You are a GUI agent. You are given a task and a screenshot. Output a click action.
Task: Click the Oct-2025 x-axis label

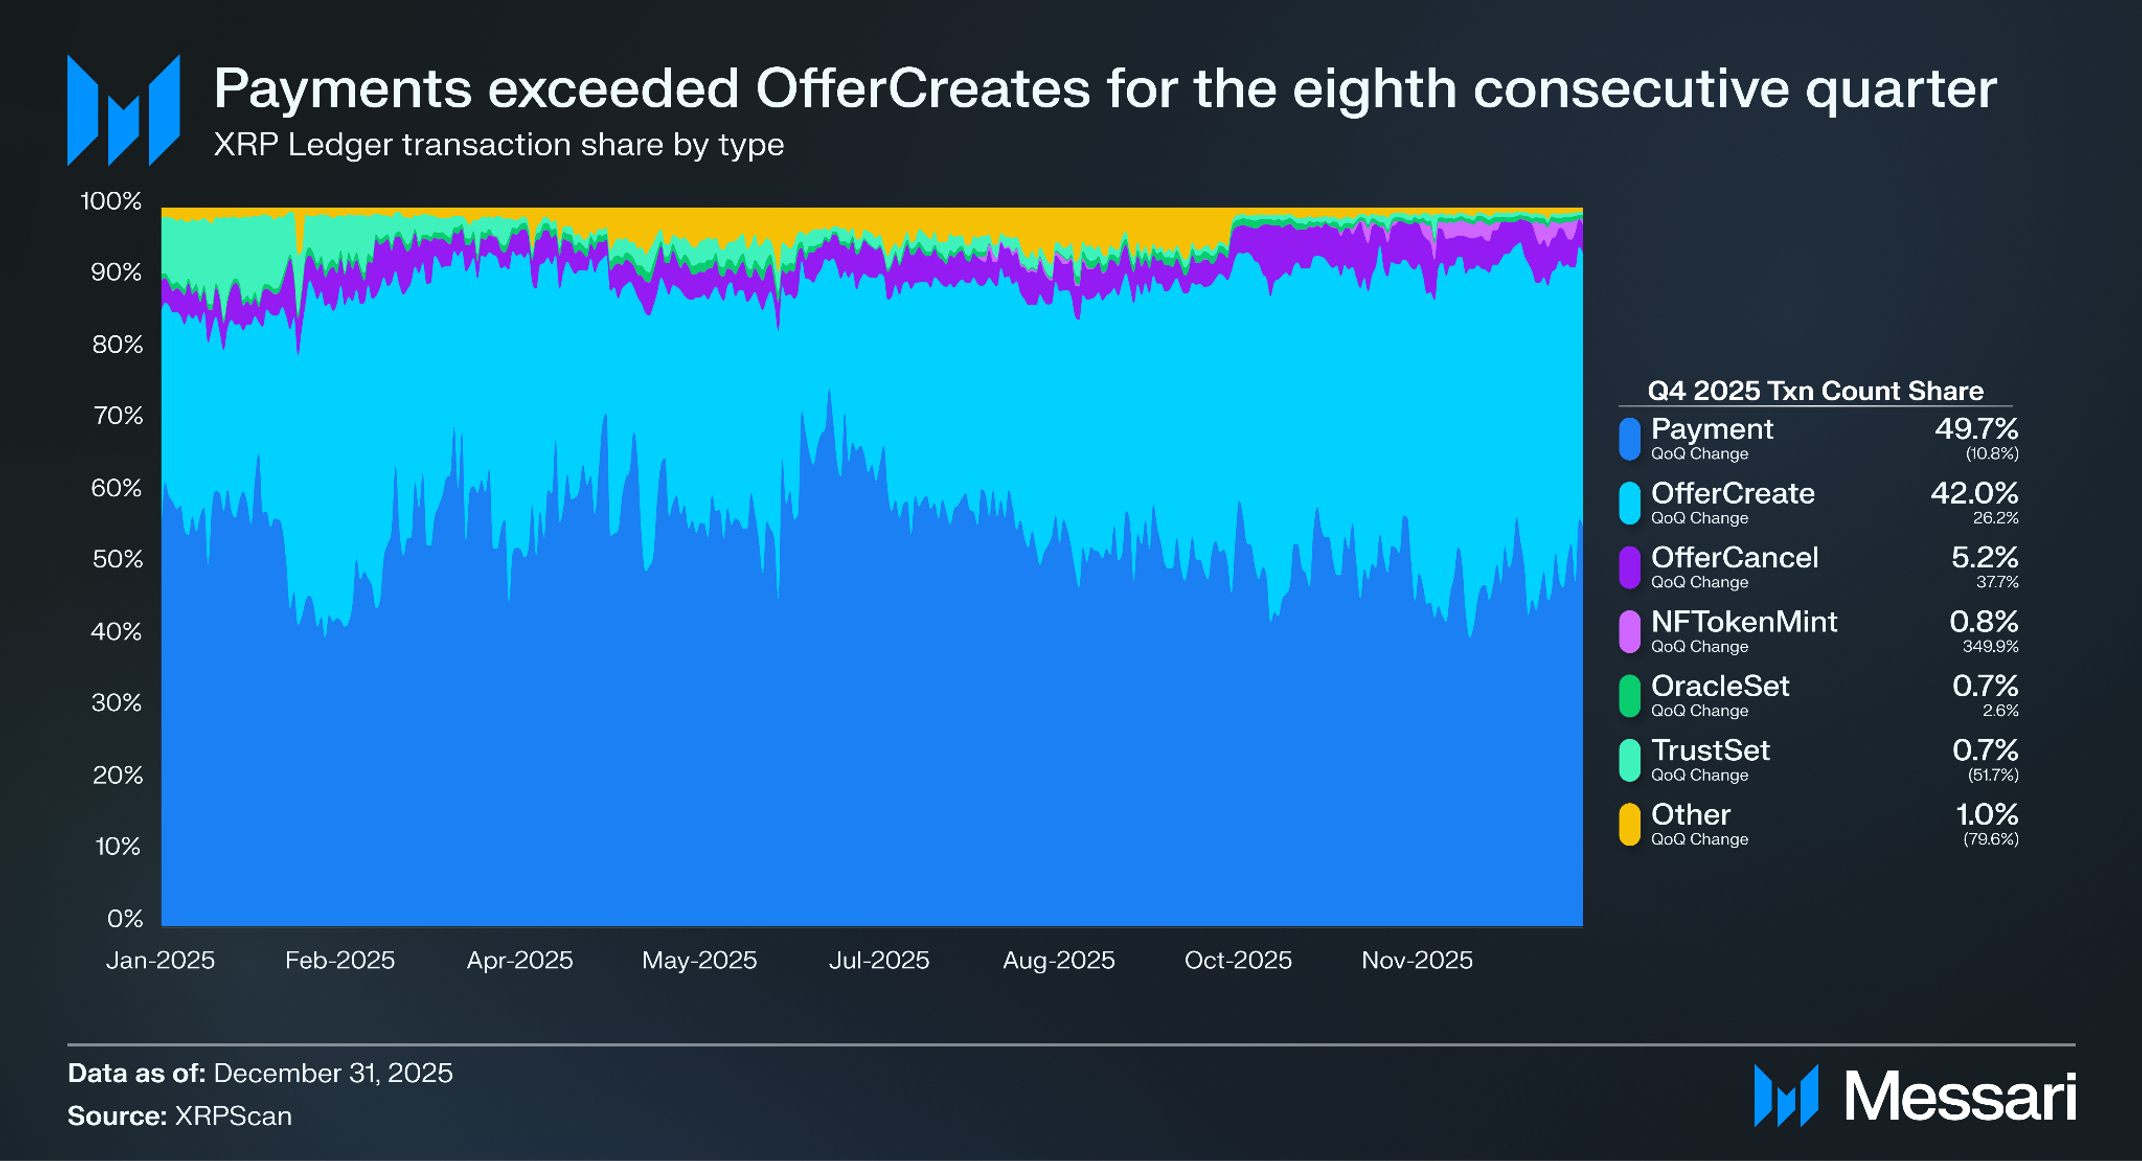tap(1238, 960)
